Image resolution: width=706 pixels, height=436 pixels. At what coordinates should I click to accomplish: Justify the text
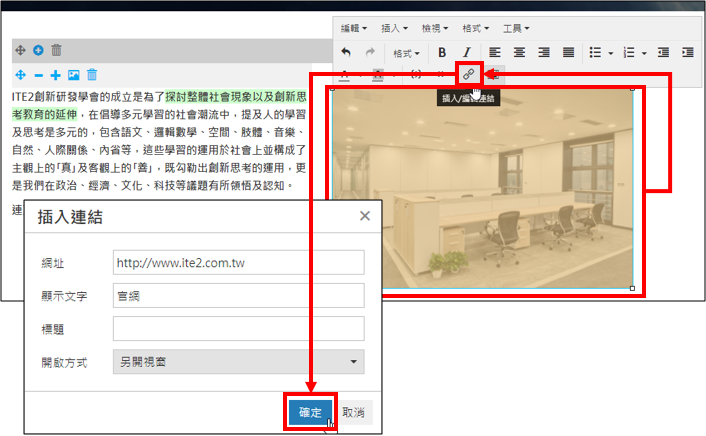click(x=569, y=53)
